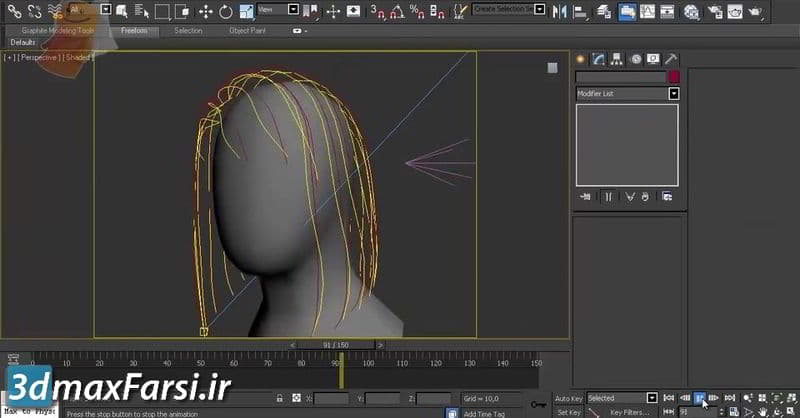
Task: Toggle Auto Key mode
Action: coord(567,398)
